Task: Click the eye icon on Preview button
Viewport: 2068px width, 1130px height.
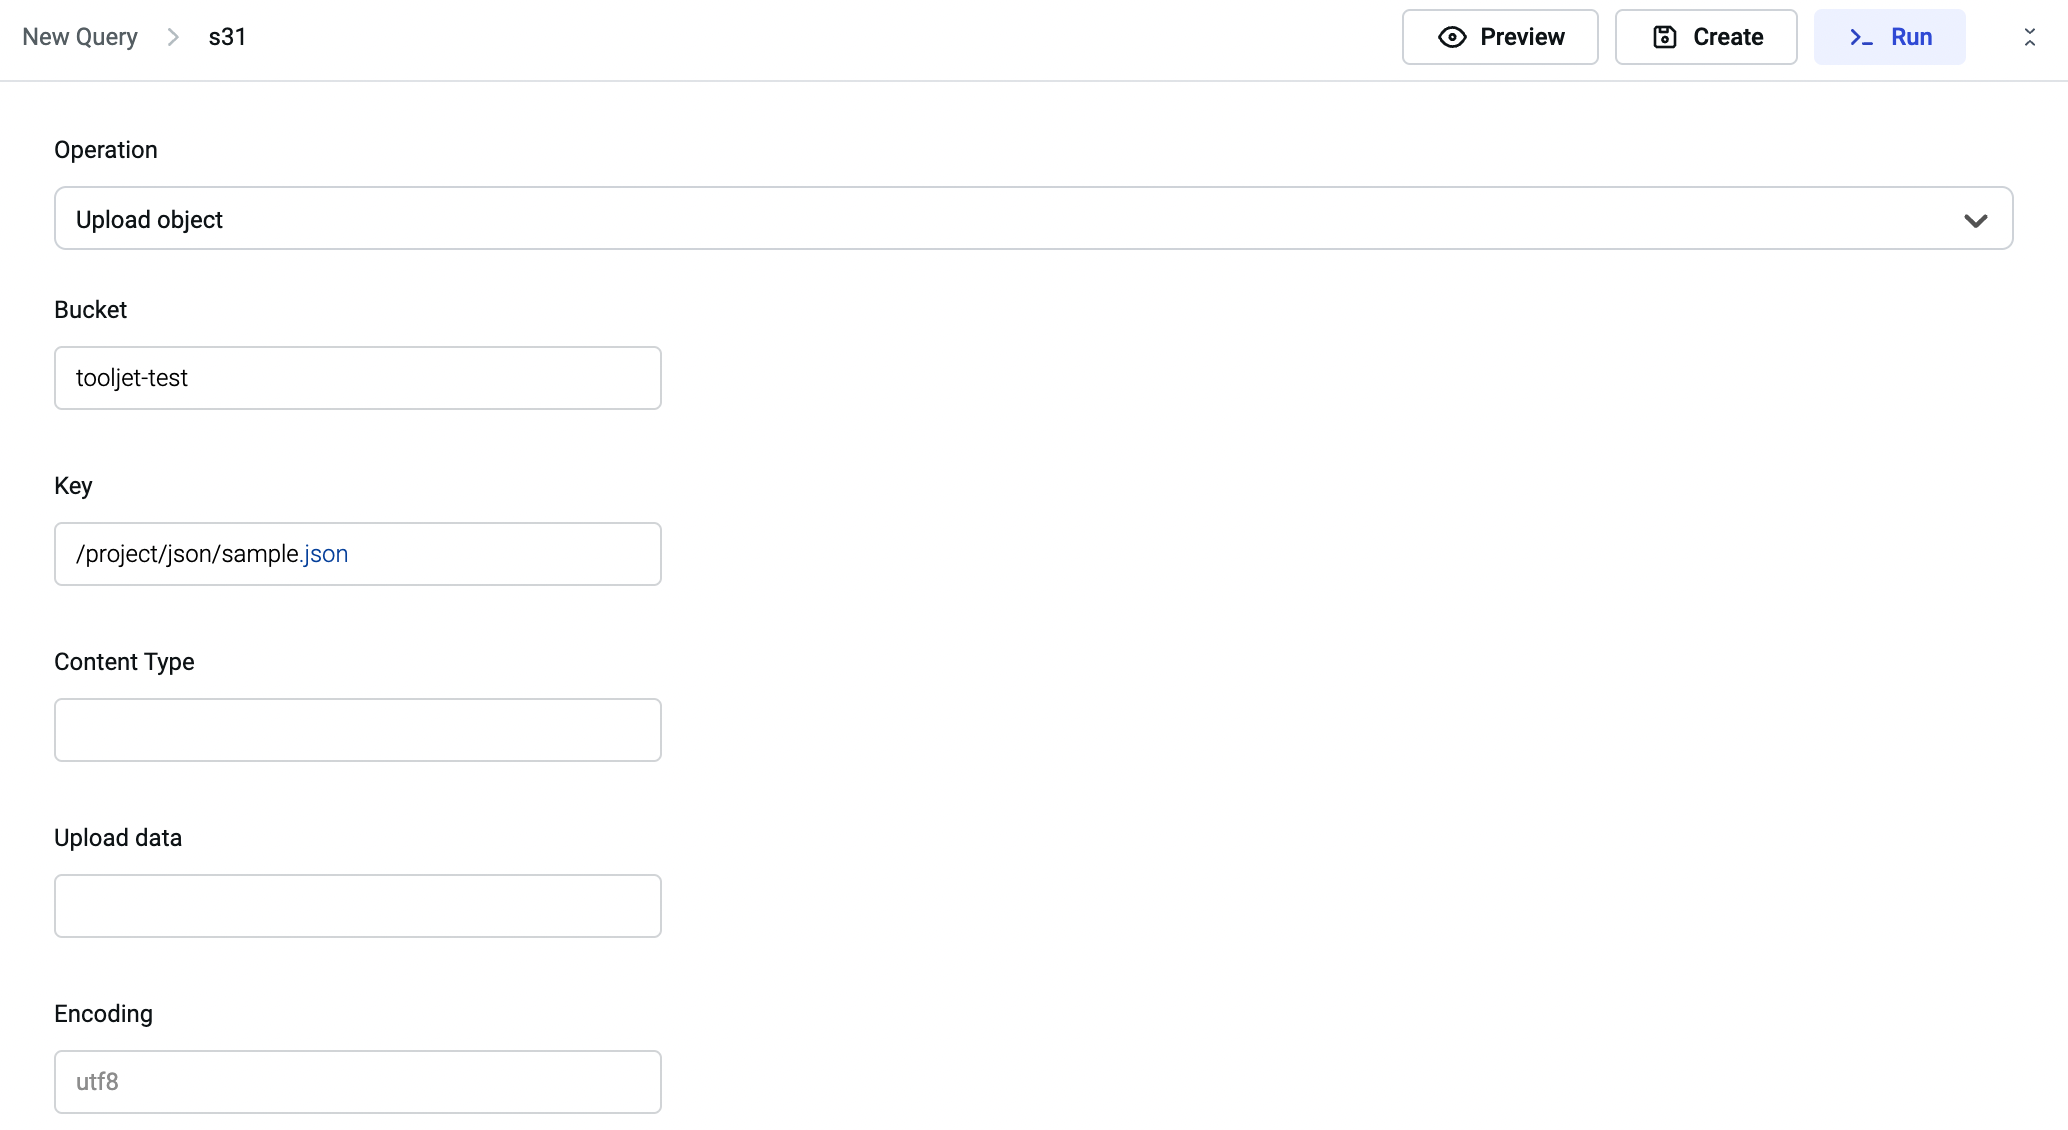Action: [x=1452, y=37]
